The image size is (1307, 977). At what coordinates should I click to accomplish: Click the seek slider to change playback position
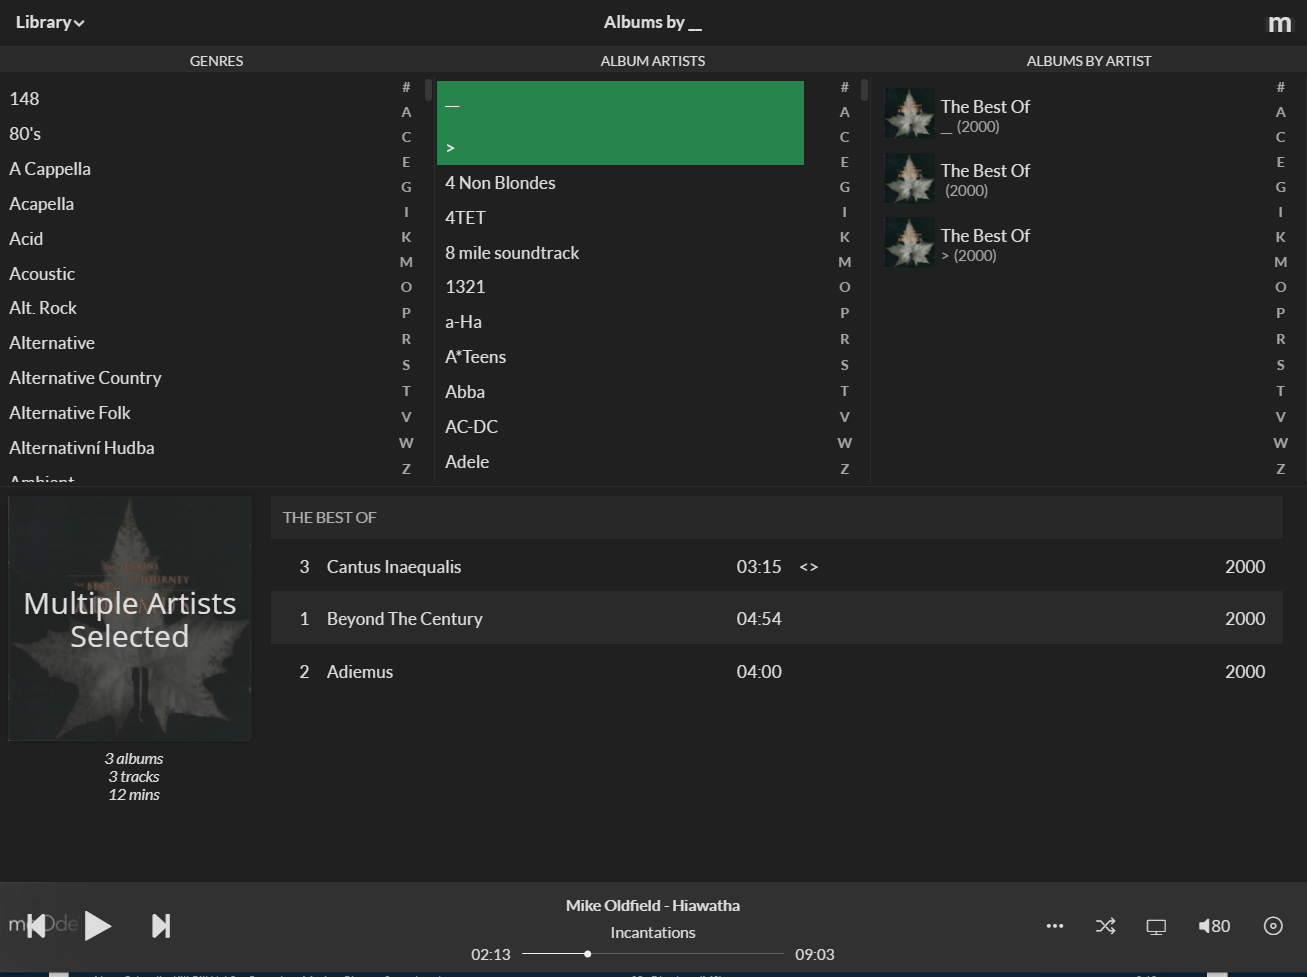click(653, 954)
